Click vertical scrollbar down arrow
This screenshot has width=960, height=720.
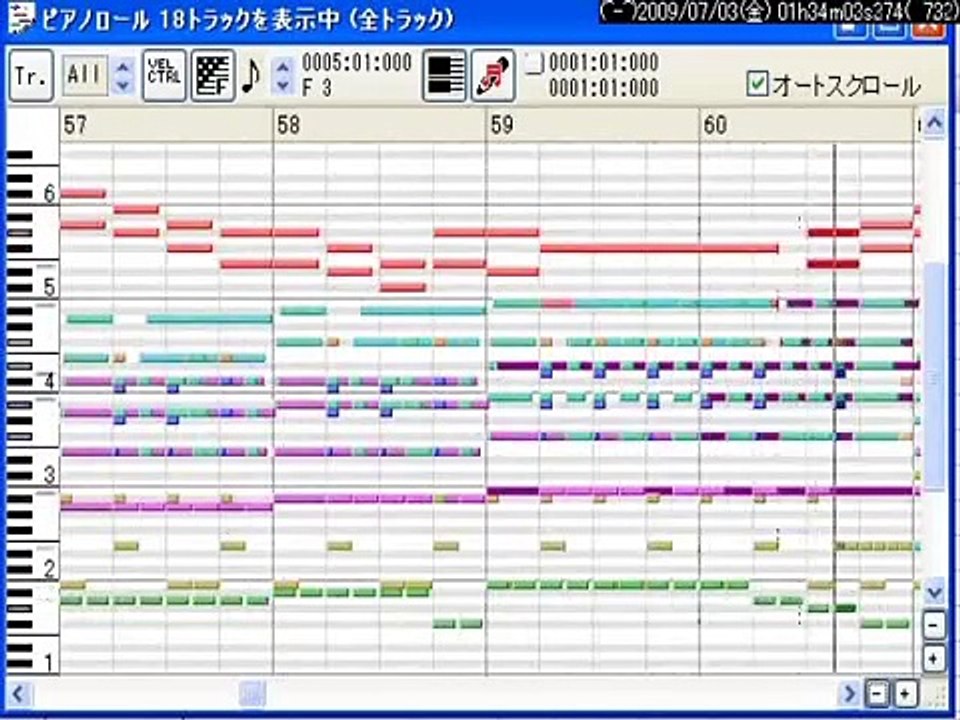point(934,592)
